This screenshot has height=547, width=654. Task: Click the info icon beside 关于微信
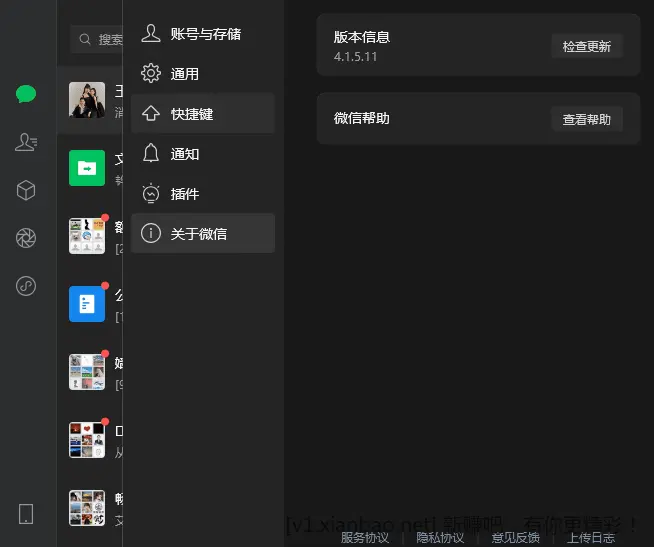(x=151, y=233)
